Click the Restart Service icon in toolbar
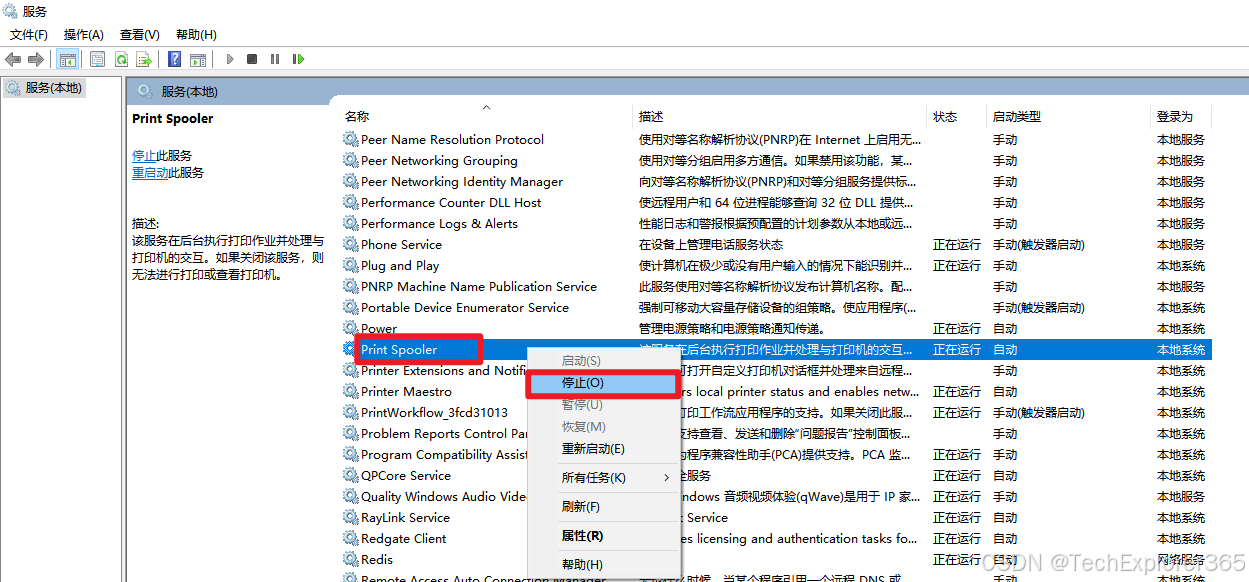 (x=298, y=59)
